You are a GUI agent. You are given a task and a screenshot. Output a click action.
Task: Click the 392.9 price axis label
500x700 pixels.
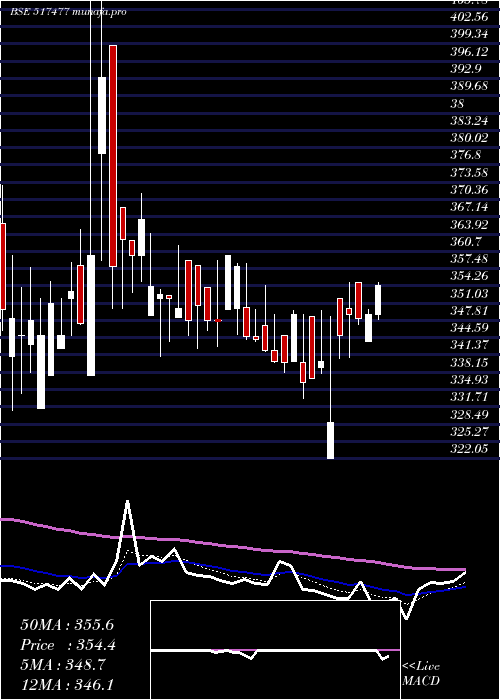(x=466, y=69)
